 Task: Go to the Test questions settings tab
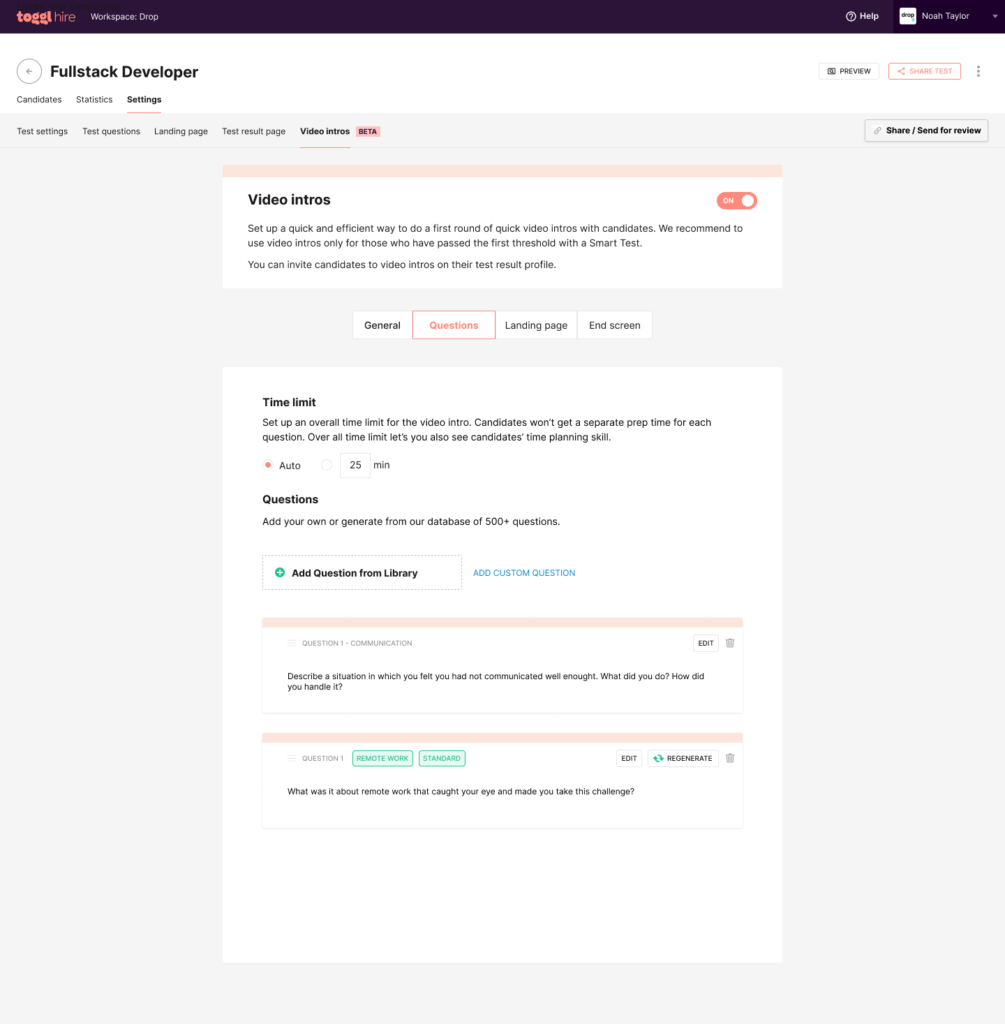(x=111, y=131)
